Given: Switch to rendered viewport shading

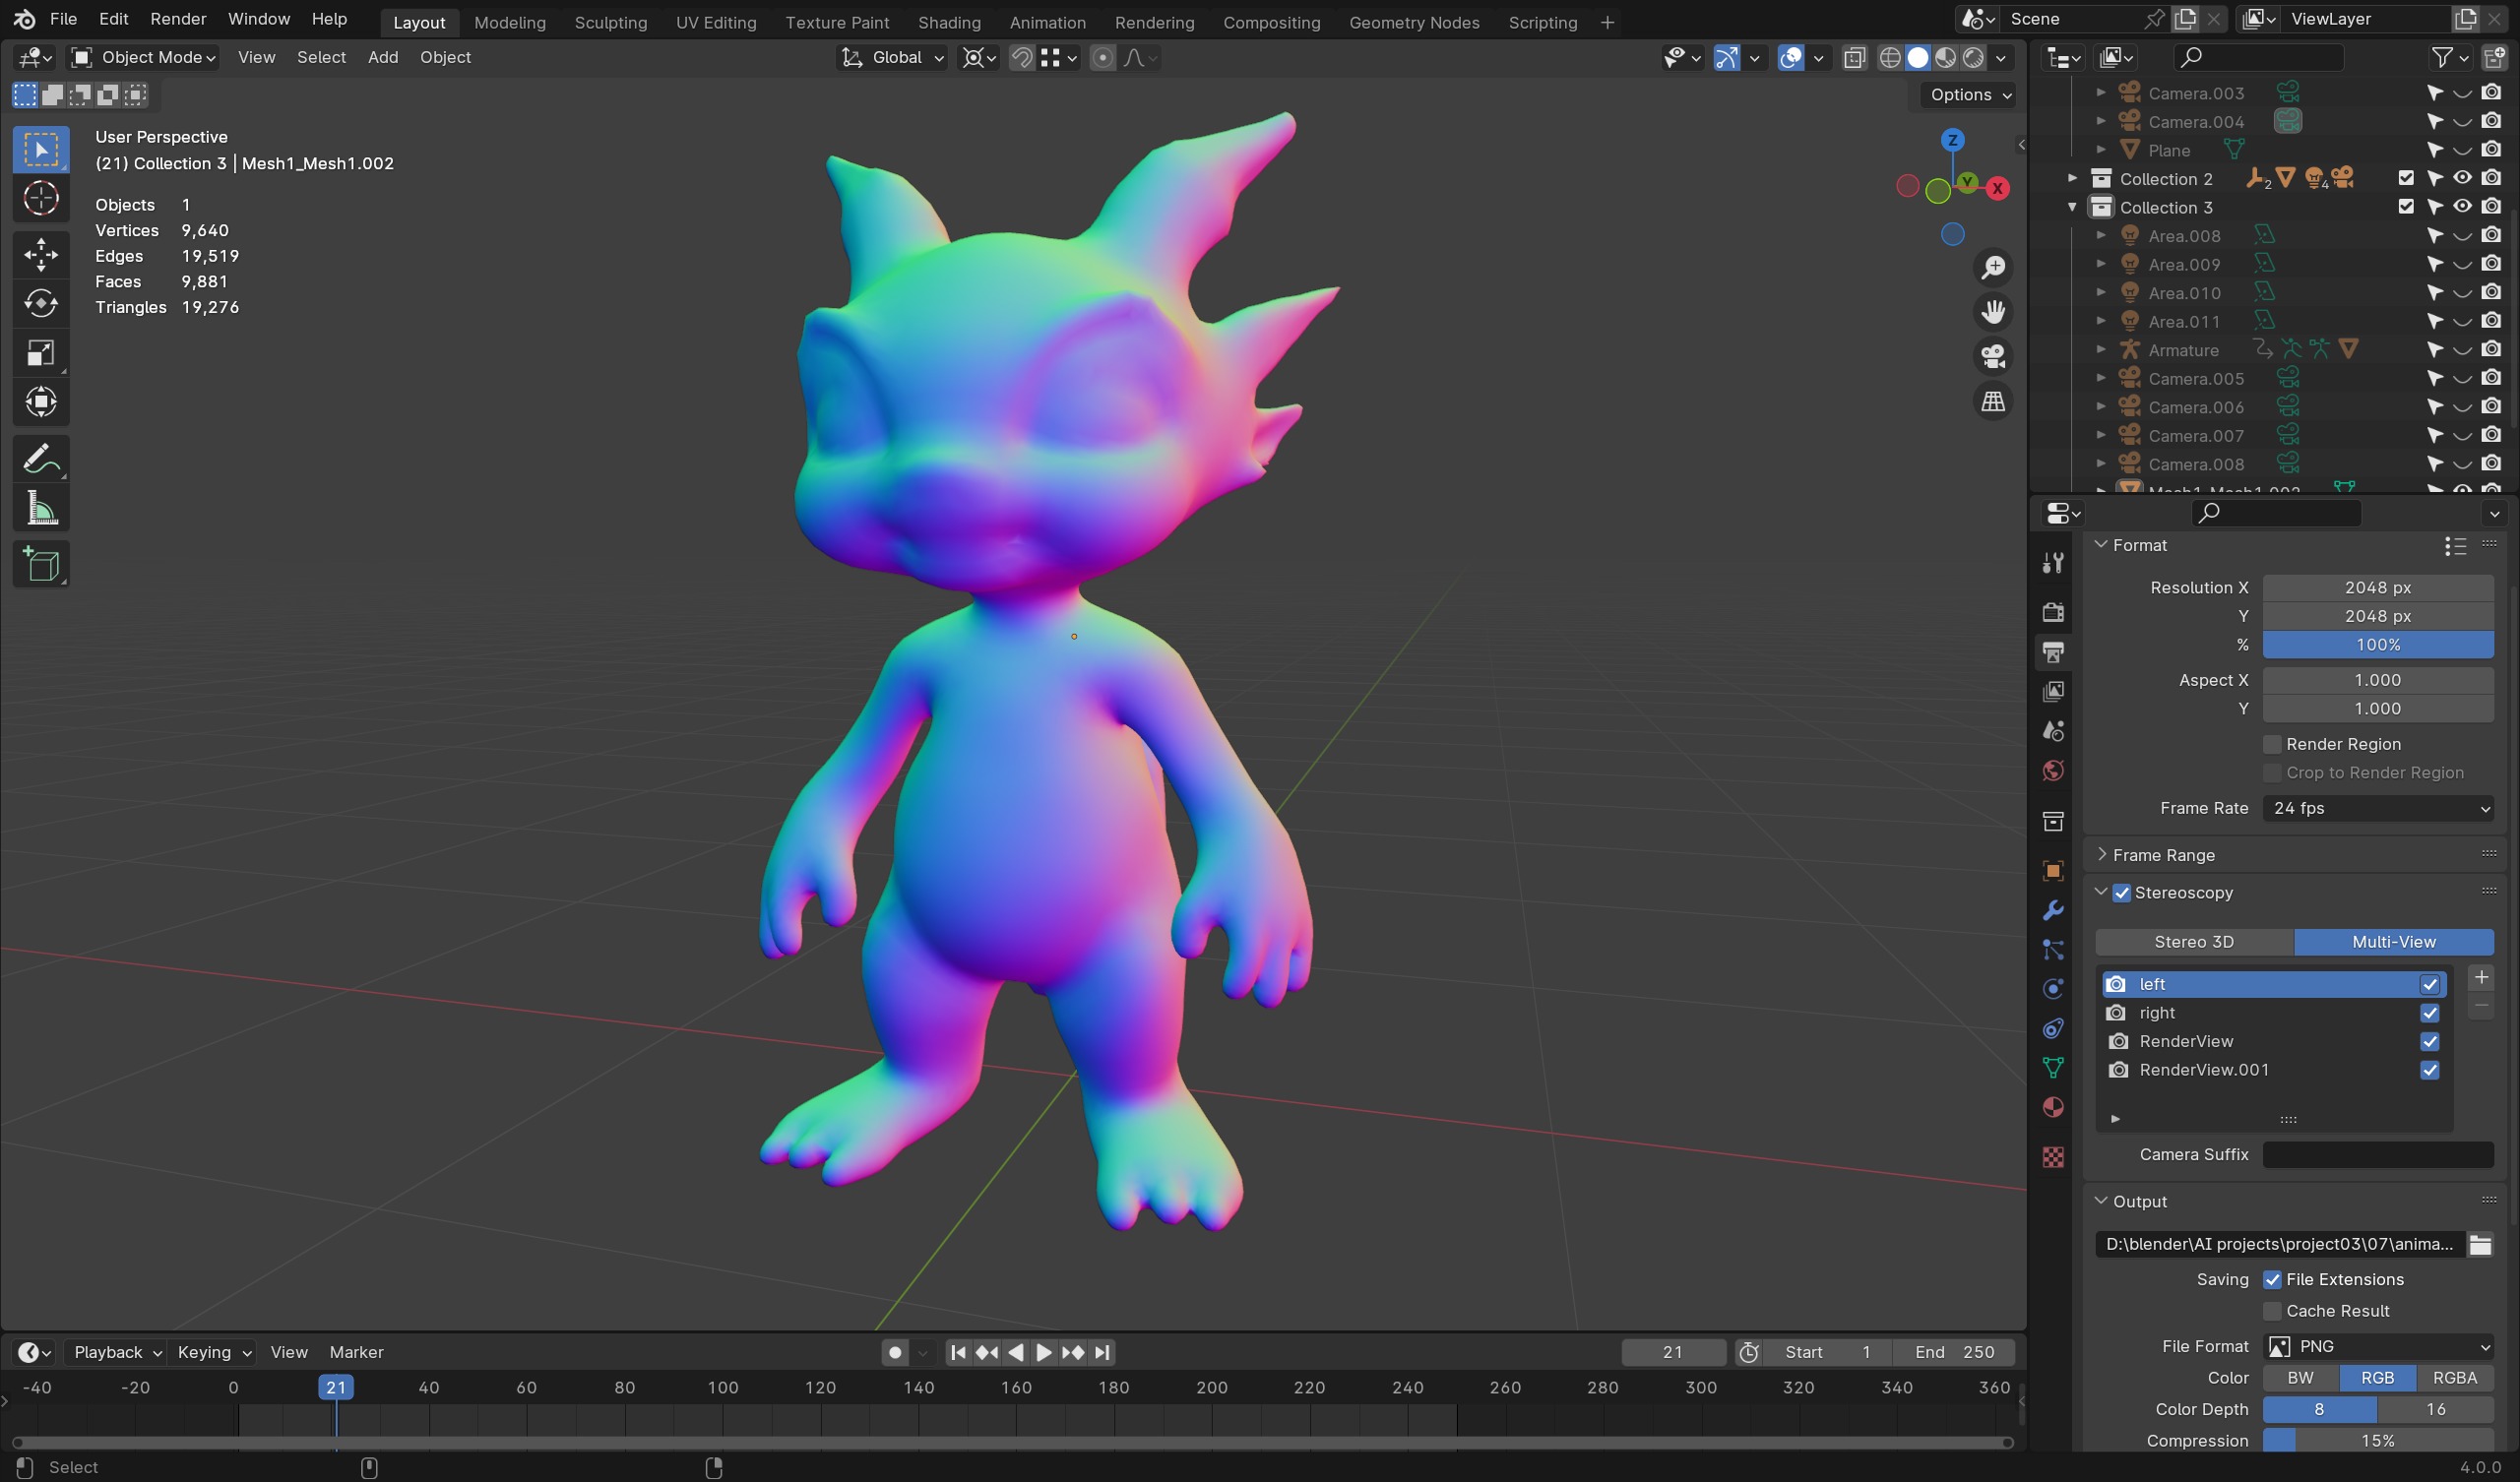Looking at the screenshot, I should pos(1973,58).
